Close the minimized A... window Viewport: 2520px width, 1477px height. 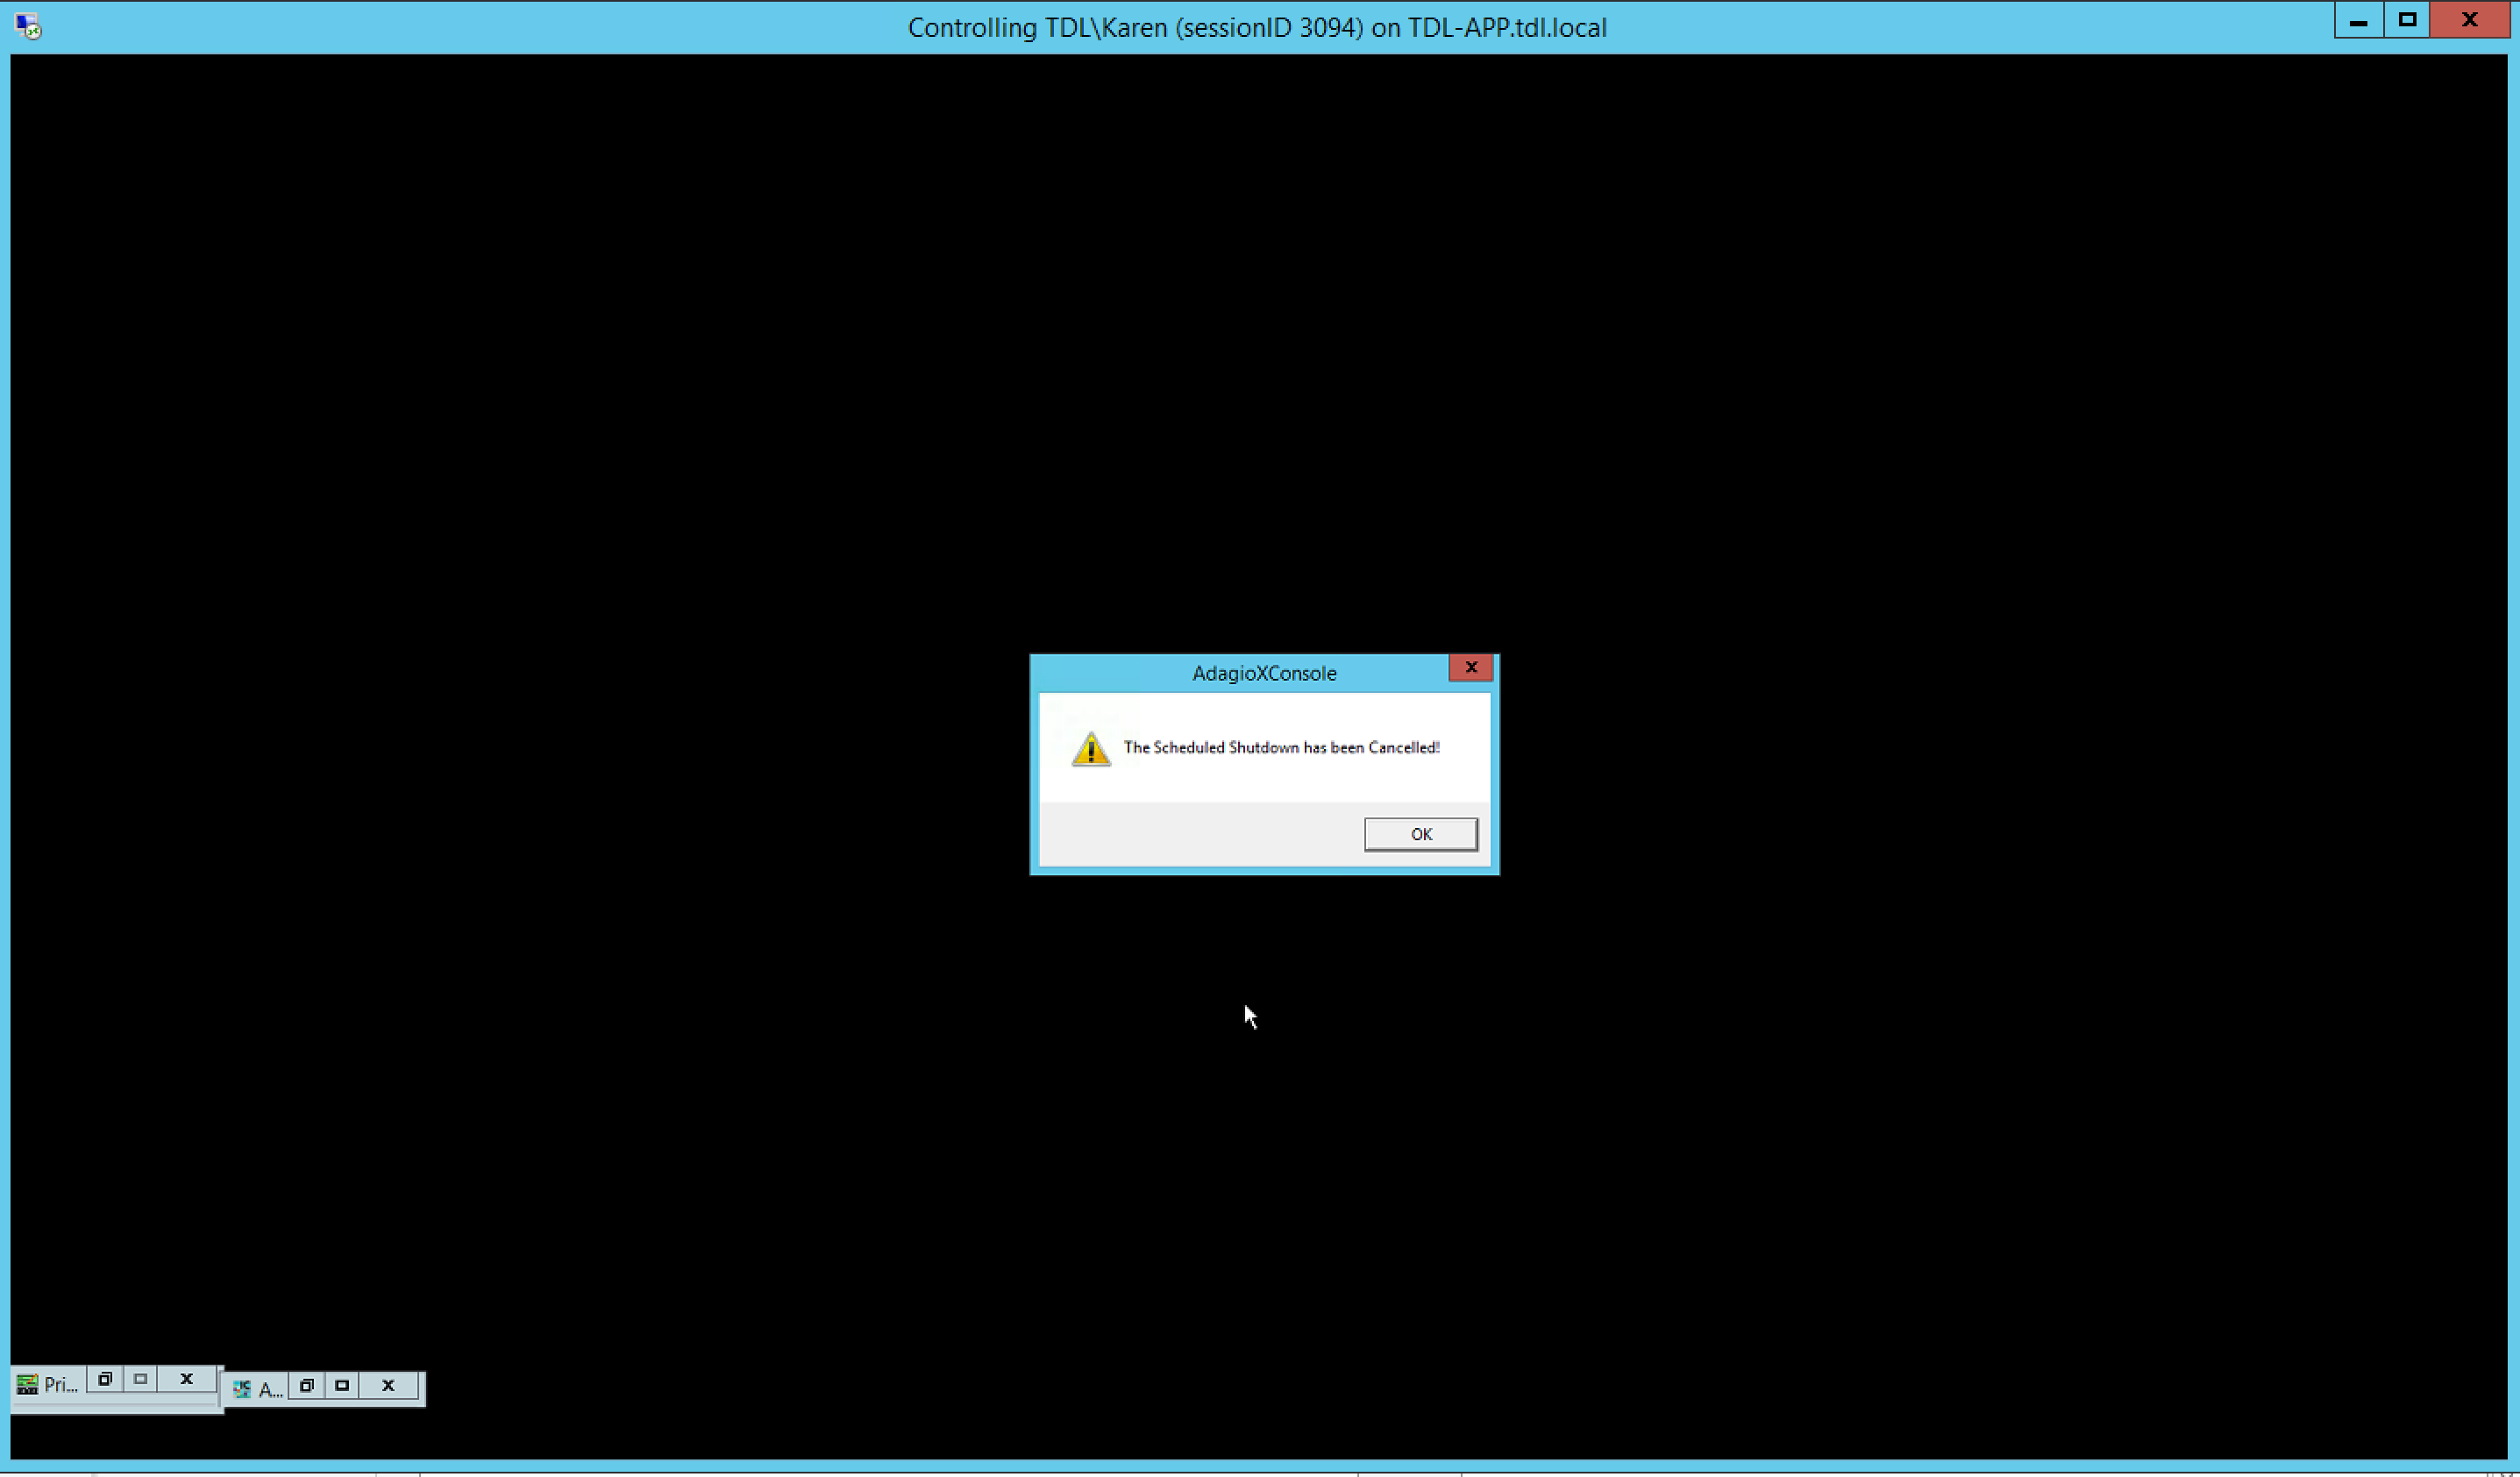coord(388,1386)
